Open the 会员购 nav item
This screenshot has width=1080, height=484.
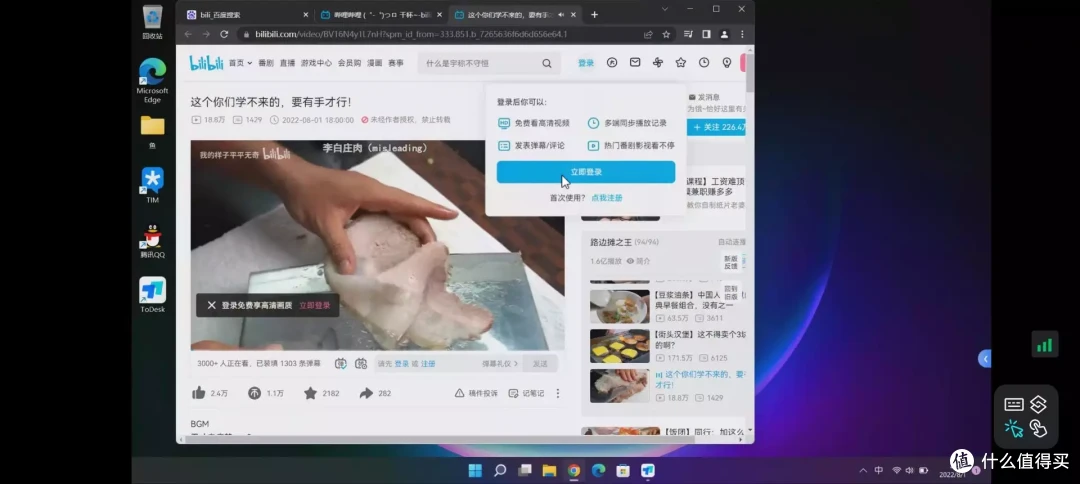point(349,63)
